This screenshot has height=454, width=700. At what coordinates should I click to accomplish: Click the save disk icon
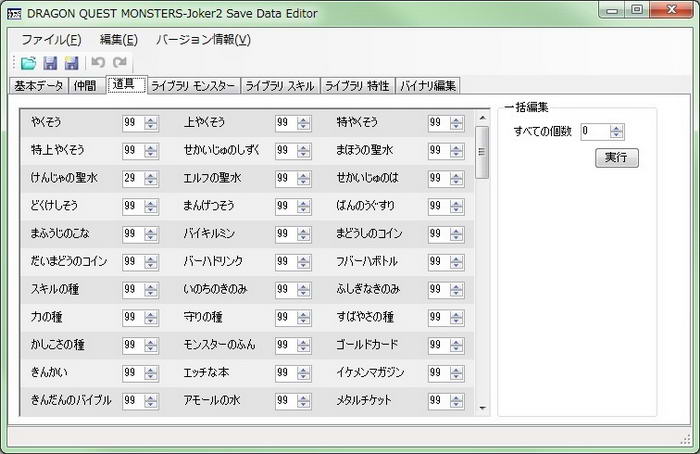[x=50, y=63]
